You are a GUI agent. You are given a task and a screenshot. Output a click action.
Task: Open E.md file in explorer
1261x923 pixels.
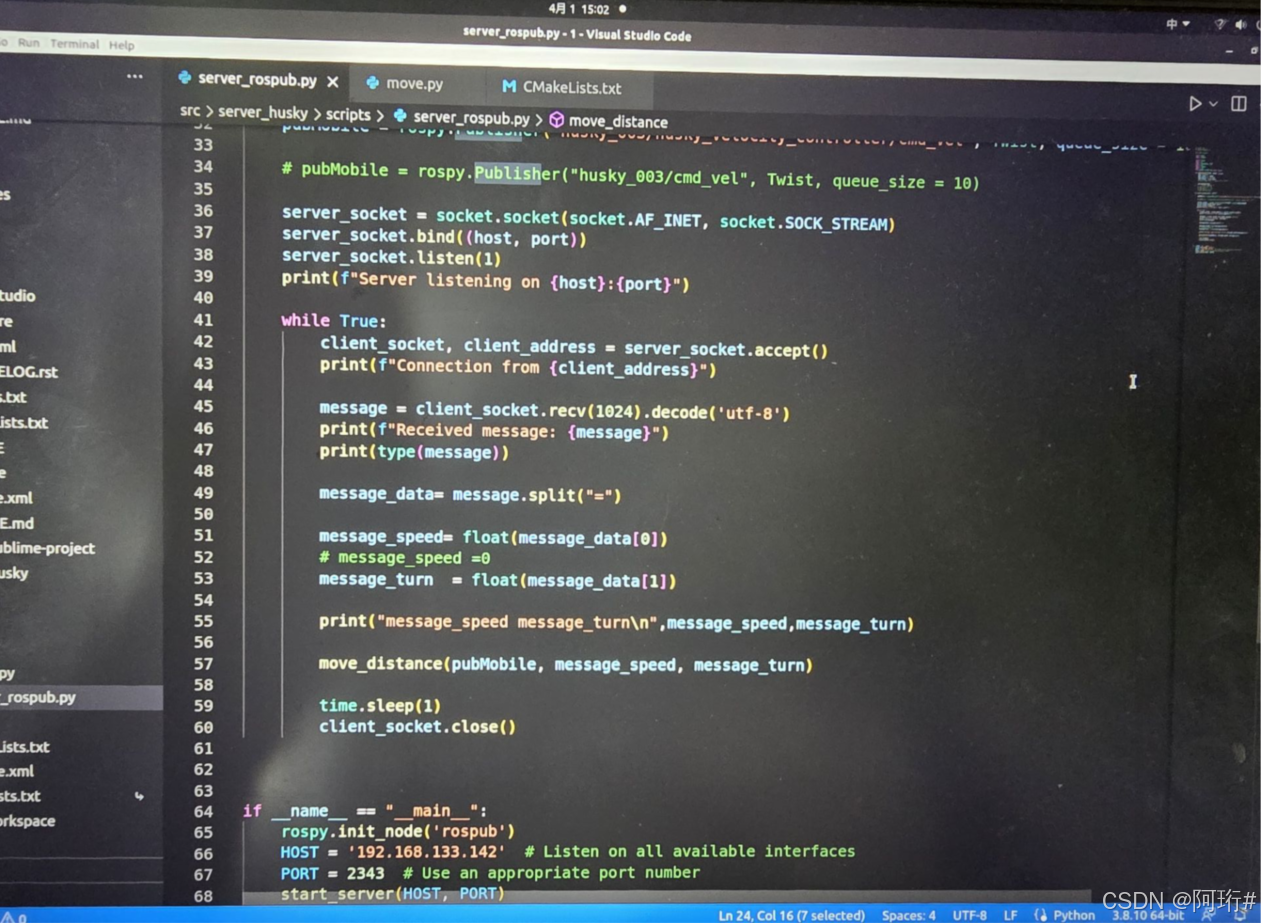point(17,523)
